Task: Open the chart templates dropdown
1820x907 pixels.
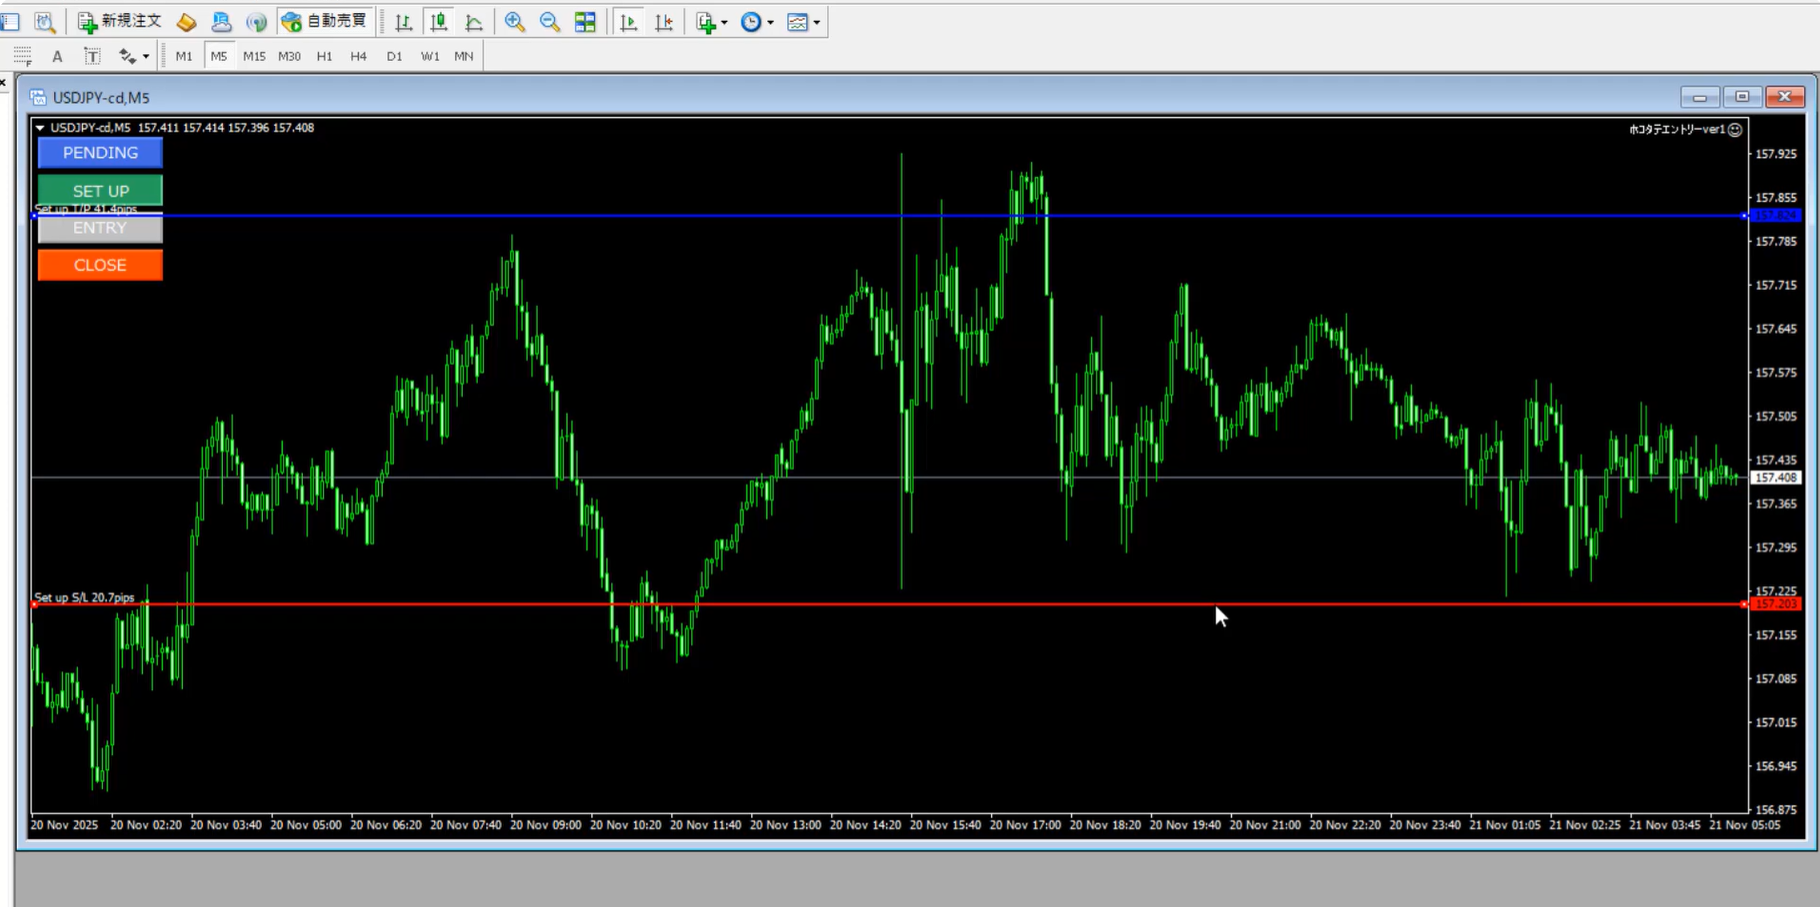Action: (x=803, y=22)
